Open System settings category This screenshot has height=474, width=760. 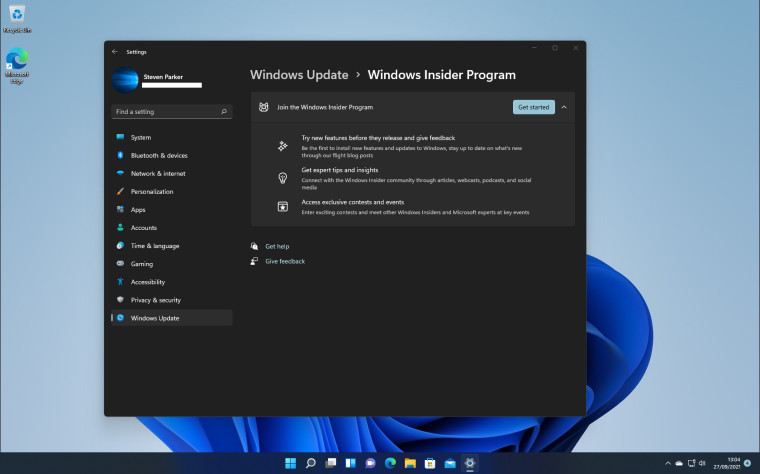(x=172, y=137)
